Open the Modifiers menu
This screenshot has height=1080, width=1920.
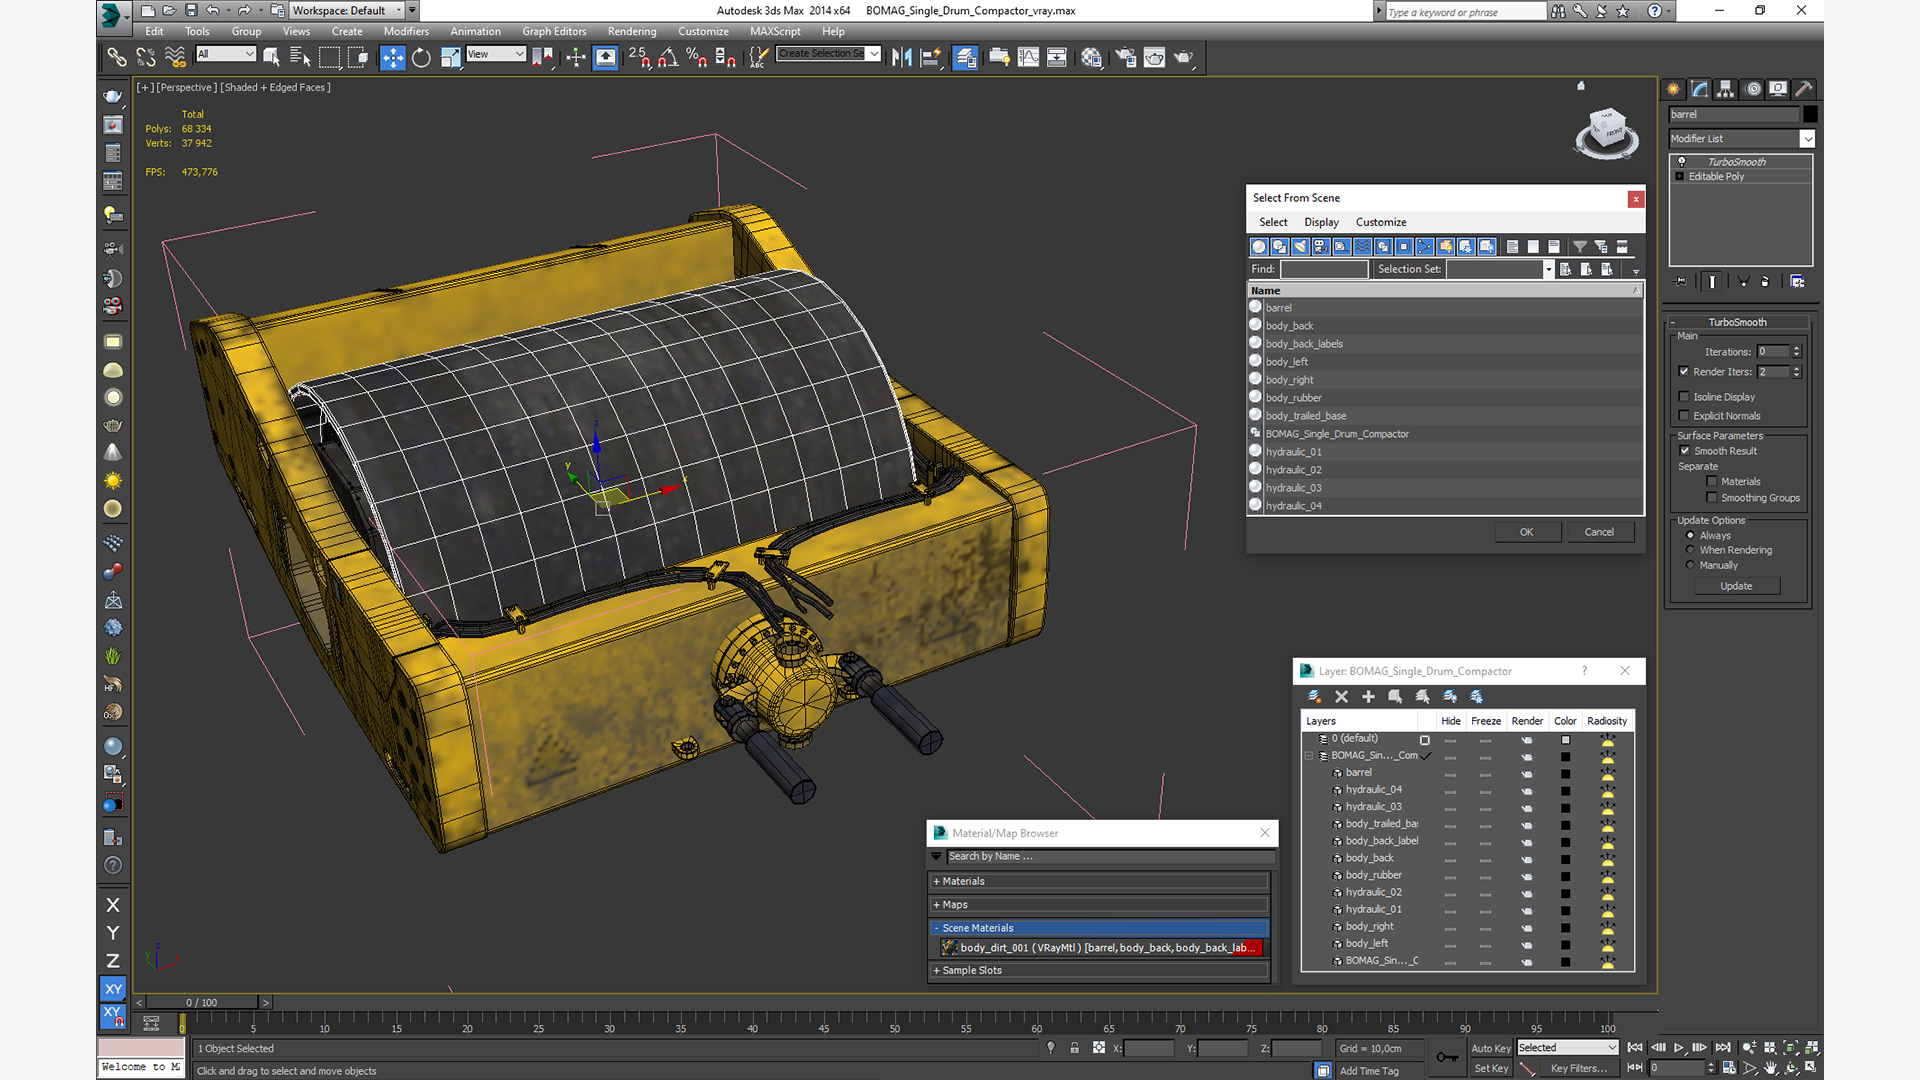point(406,31)
